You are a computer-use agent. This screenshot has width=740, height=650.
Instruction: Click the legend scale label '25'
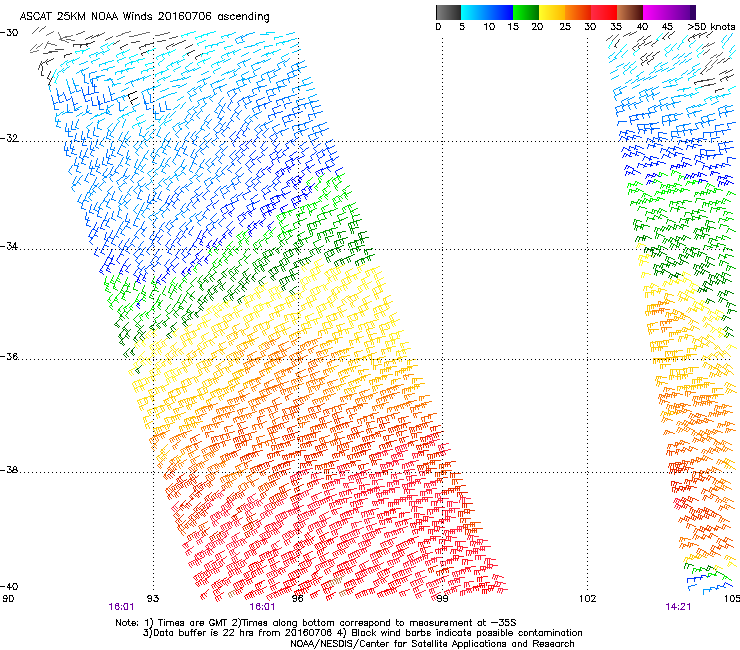point(565,27)
